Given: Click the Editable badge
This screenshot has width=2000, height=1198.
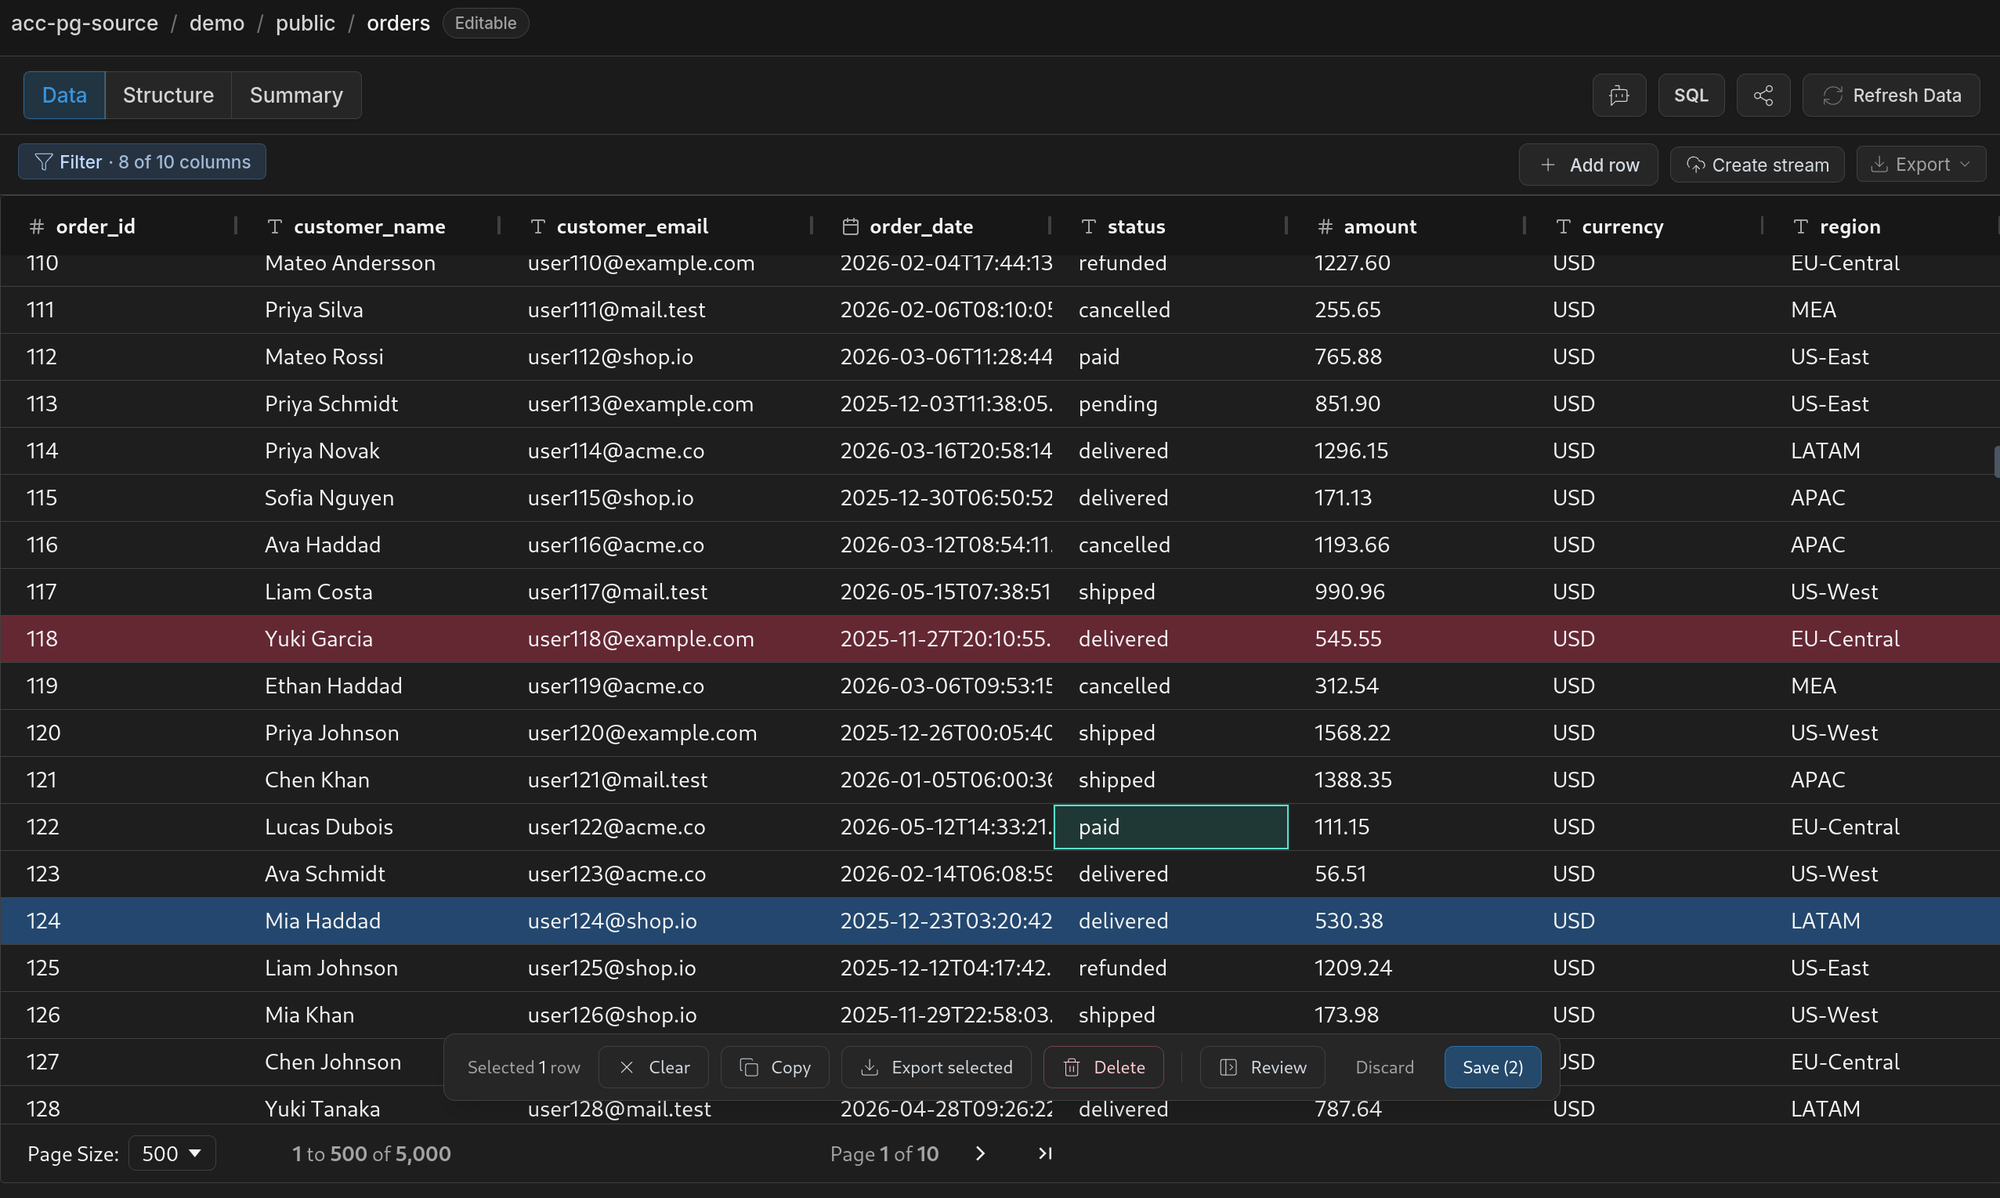Looking at the screenshot, I should pos(486,23).
